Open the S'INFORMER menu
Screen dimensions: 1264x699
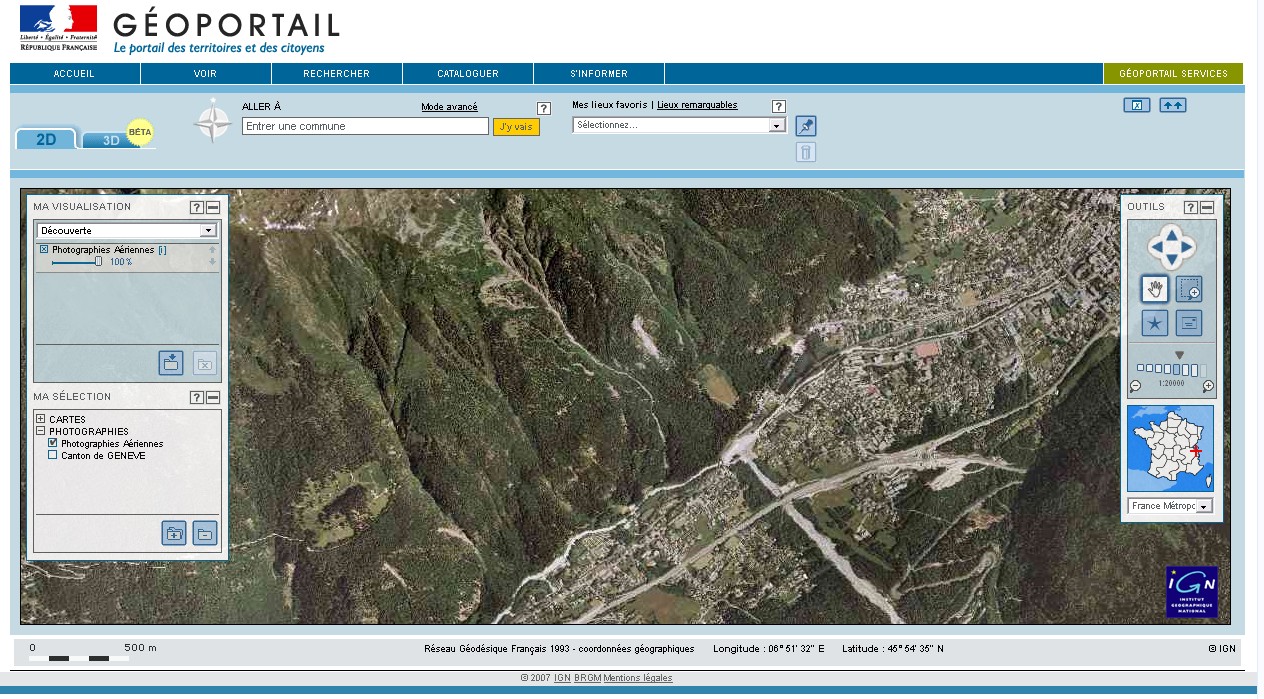click(x=599, y=74)
